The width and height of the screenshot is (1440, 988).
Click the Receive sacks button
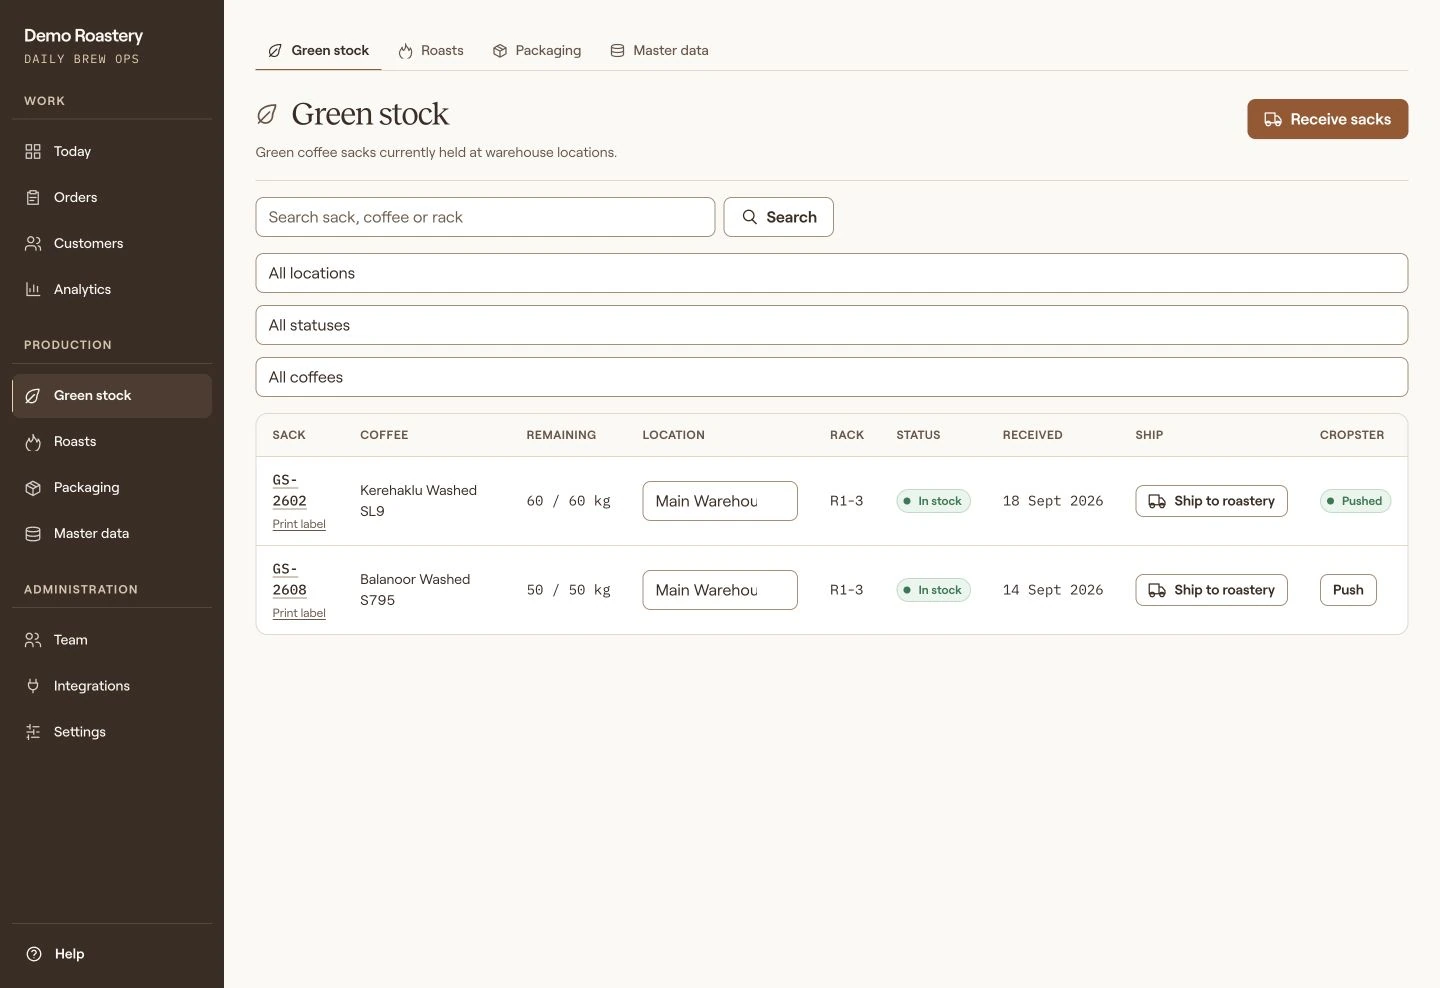coord(1327,119)
